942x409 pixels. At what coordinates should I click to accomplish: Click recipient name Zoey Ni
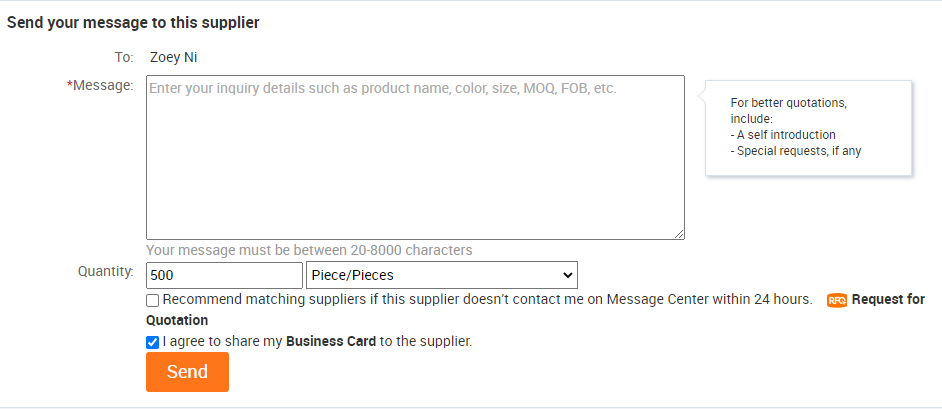coord(174,57)
